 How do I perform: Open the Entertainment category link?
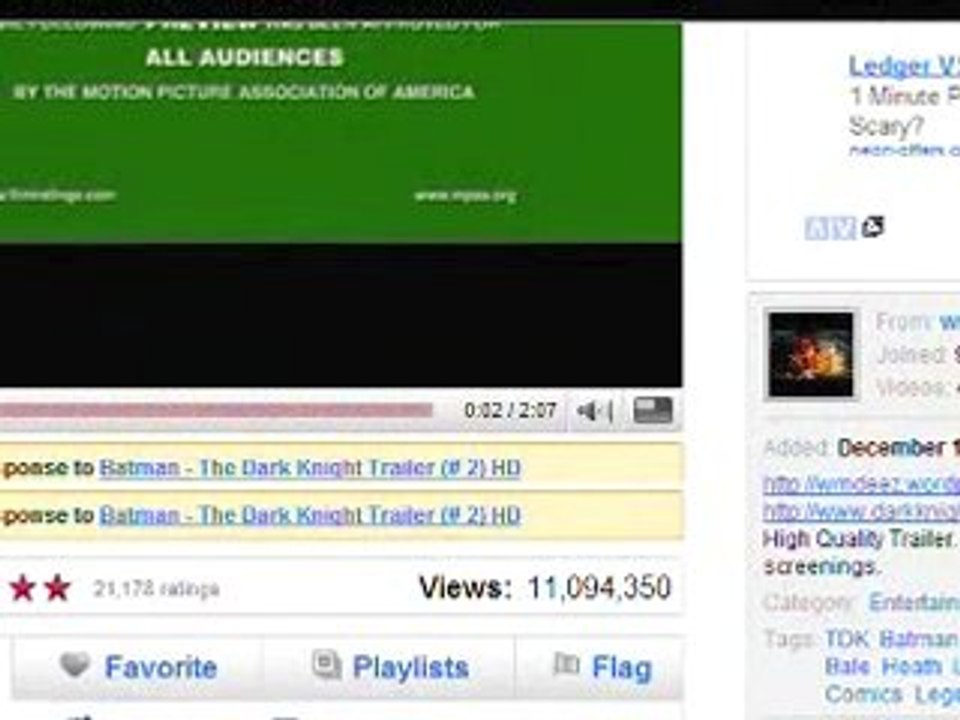[x=914, y=602]
